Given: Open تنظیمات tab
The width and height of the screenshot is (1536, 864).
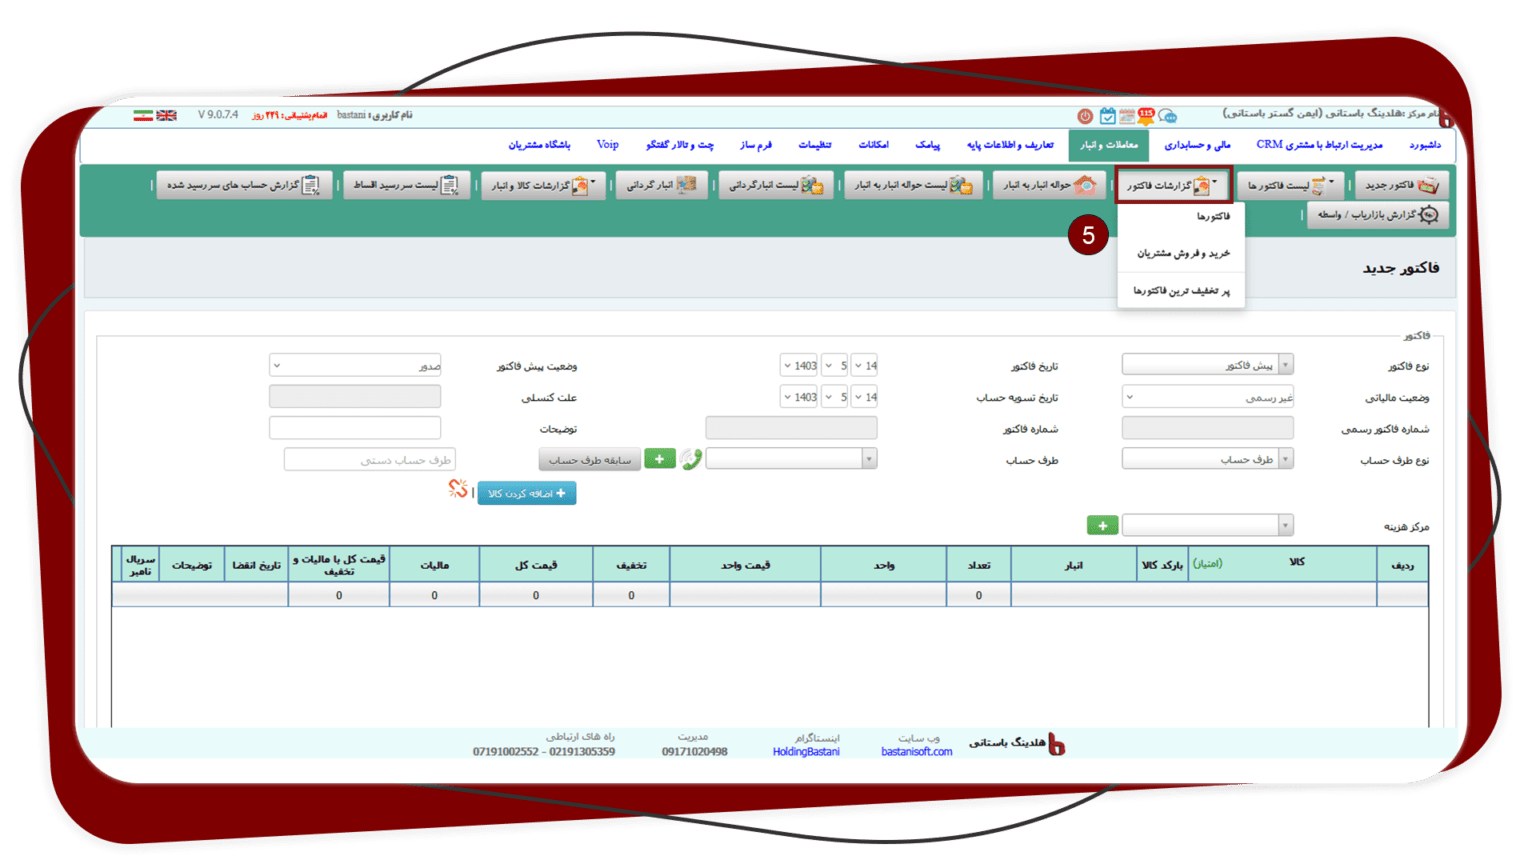Looking at the screenshot, I should tap(814, 145).
